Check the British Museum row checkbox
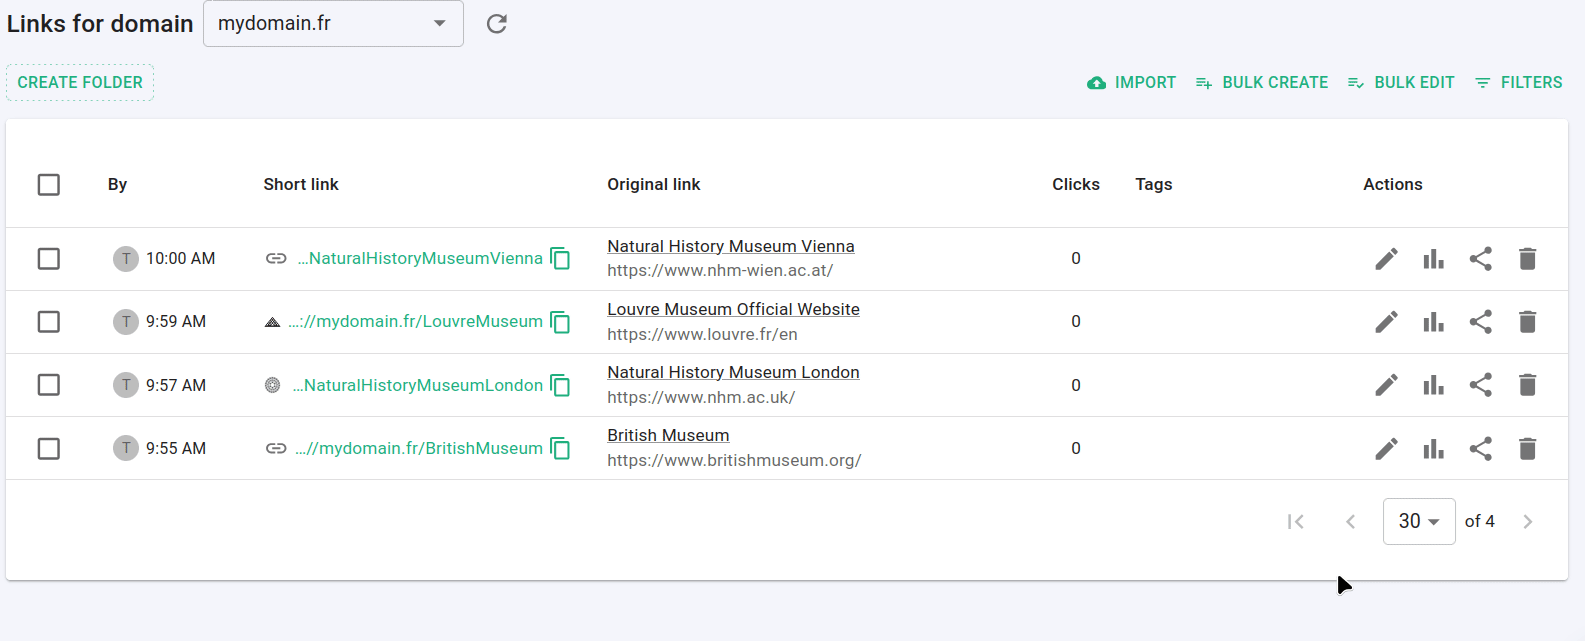1585x641 pixels. 49,449
